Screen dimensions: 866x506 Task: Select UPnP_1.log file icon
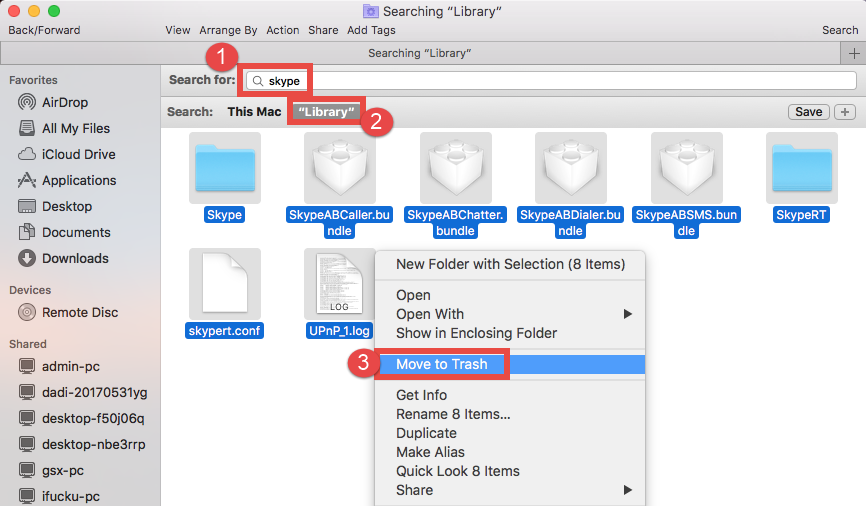coord(340,283)
